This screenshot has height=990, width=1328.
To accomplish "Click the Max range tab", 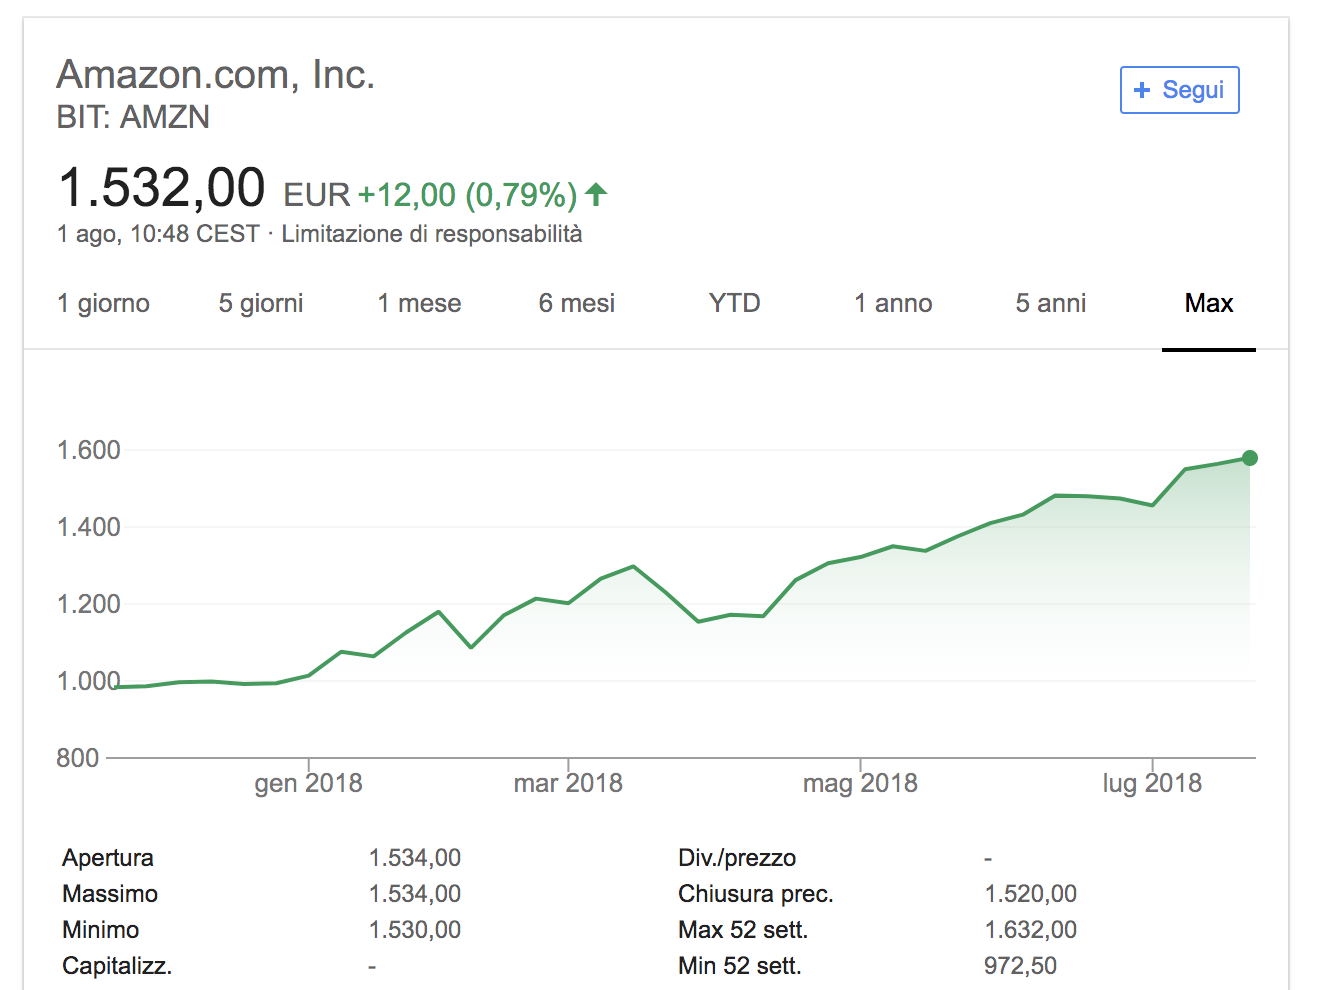I will (x=1209, y=303).
